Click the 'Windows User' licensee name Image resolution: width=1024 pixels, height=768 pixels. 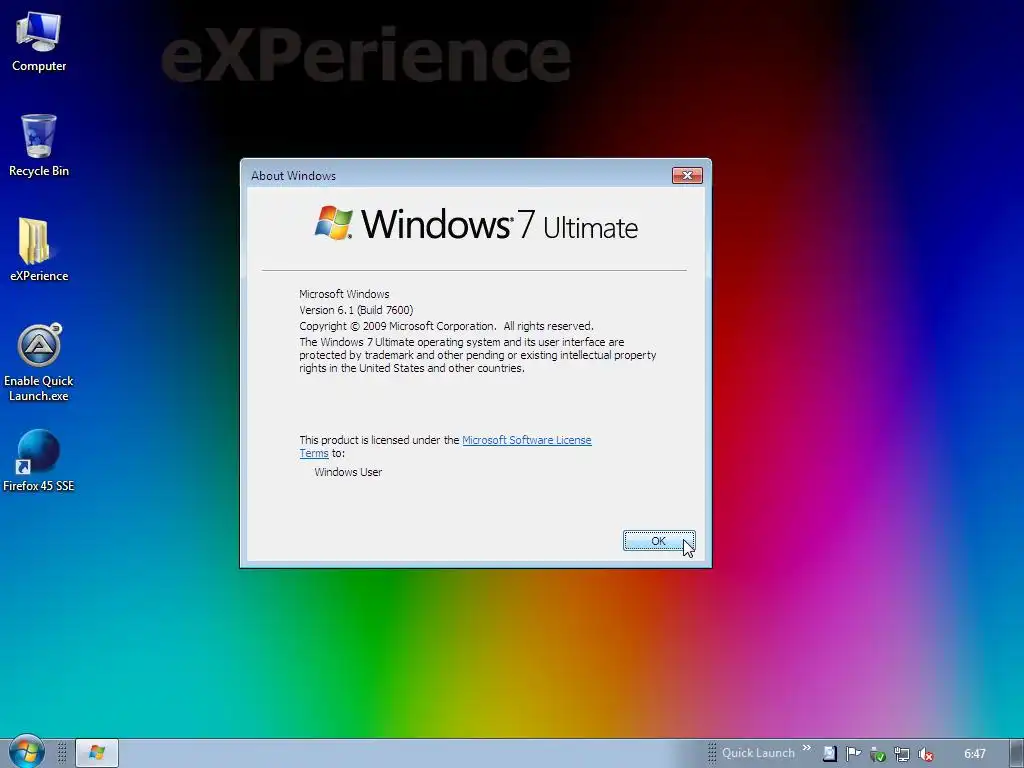[x=348, y=472]
